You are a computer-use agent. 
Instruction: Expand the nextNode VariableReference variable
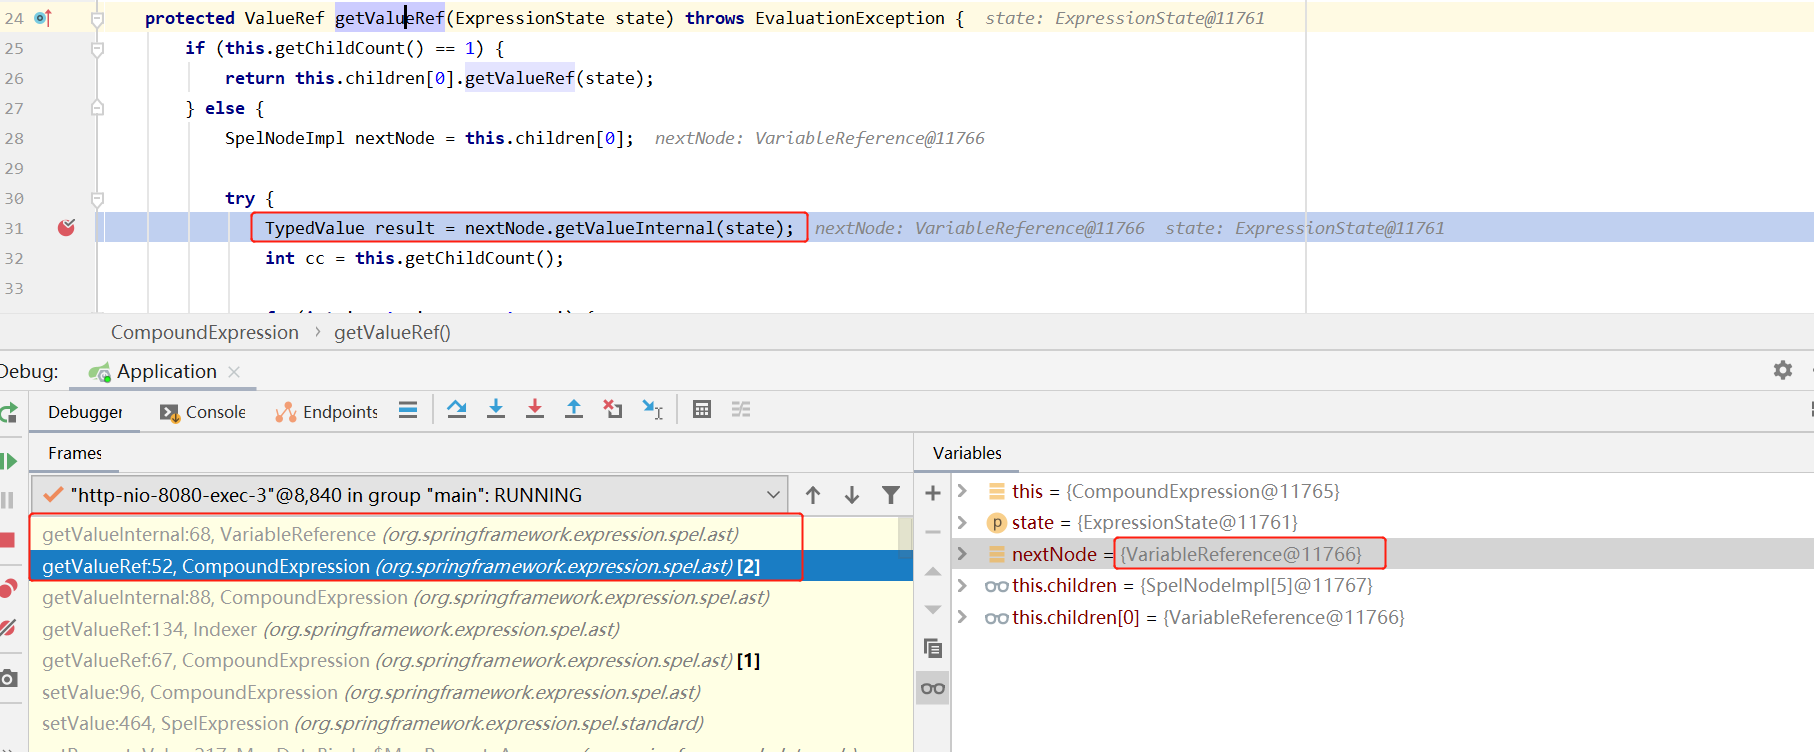click(x=963, y=554)
